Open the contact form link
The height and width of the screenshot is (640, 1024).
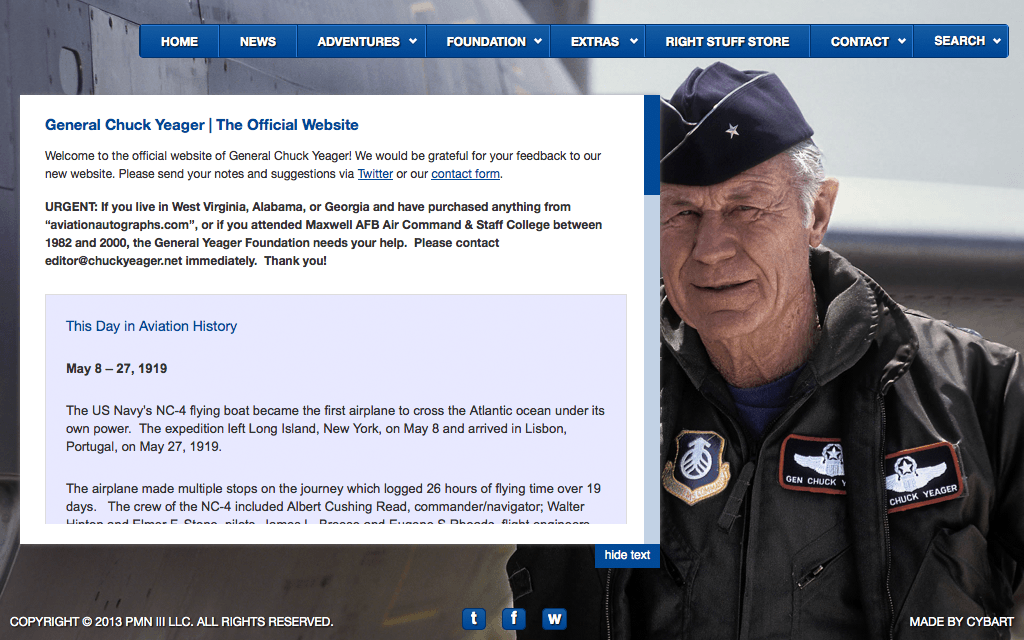[x=465, y=174]
